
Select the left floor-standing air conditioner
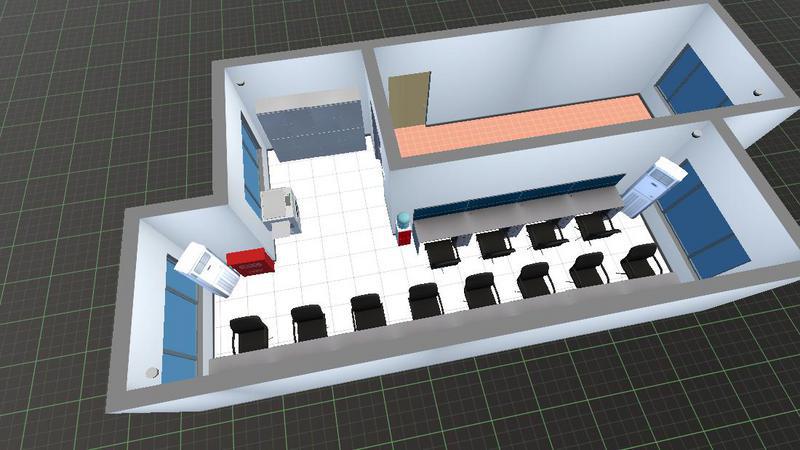tap(206, 269)
